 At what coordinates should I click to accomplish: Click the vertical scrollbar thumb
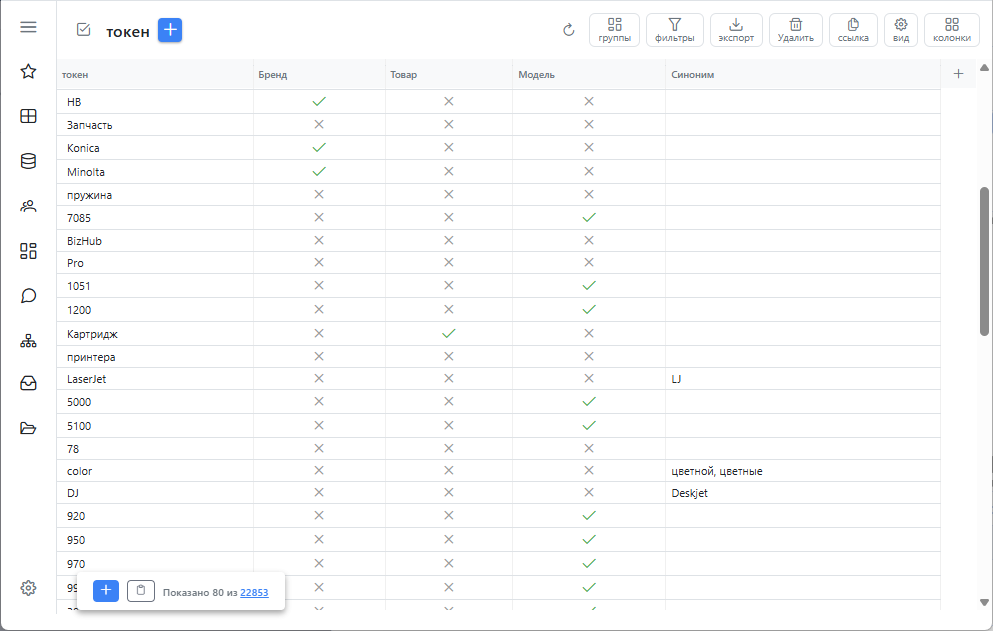click(x=984, y=261)
